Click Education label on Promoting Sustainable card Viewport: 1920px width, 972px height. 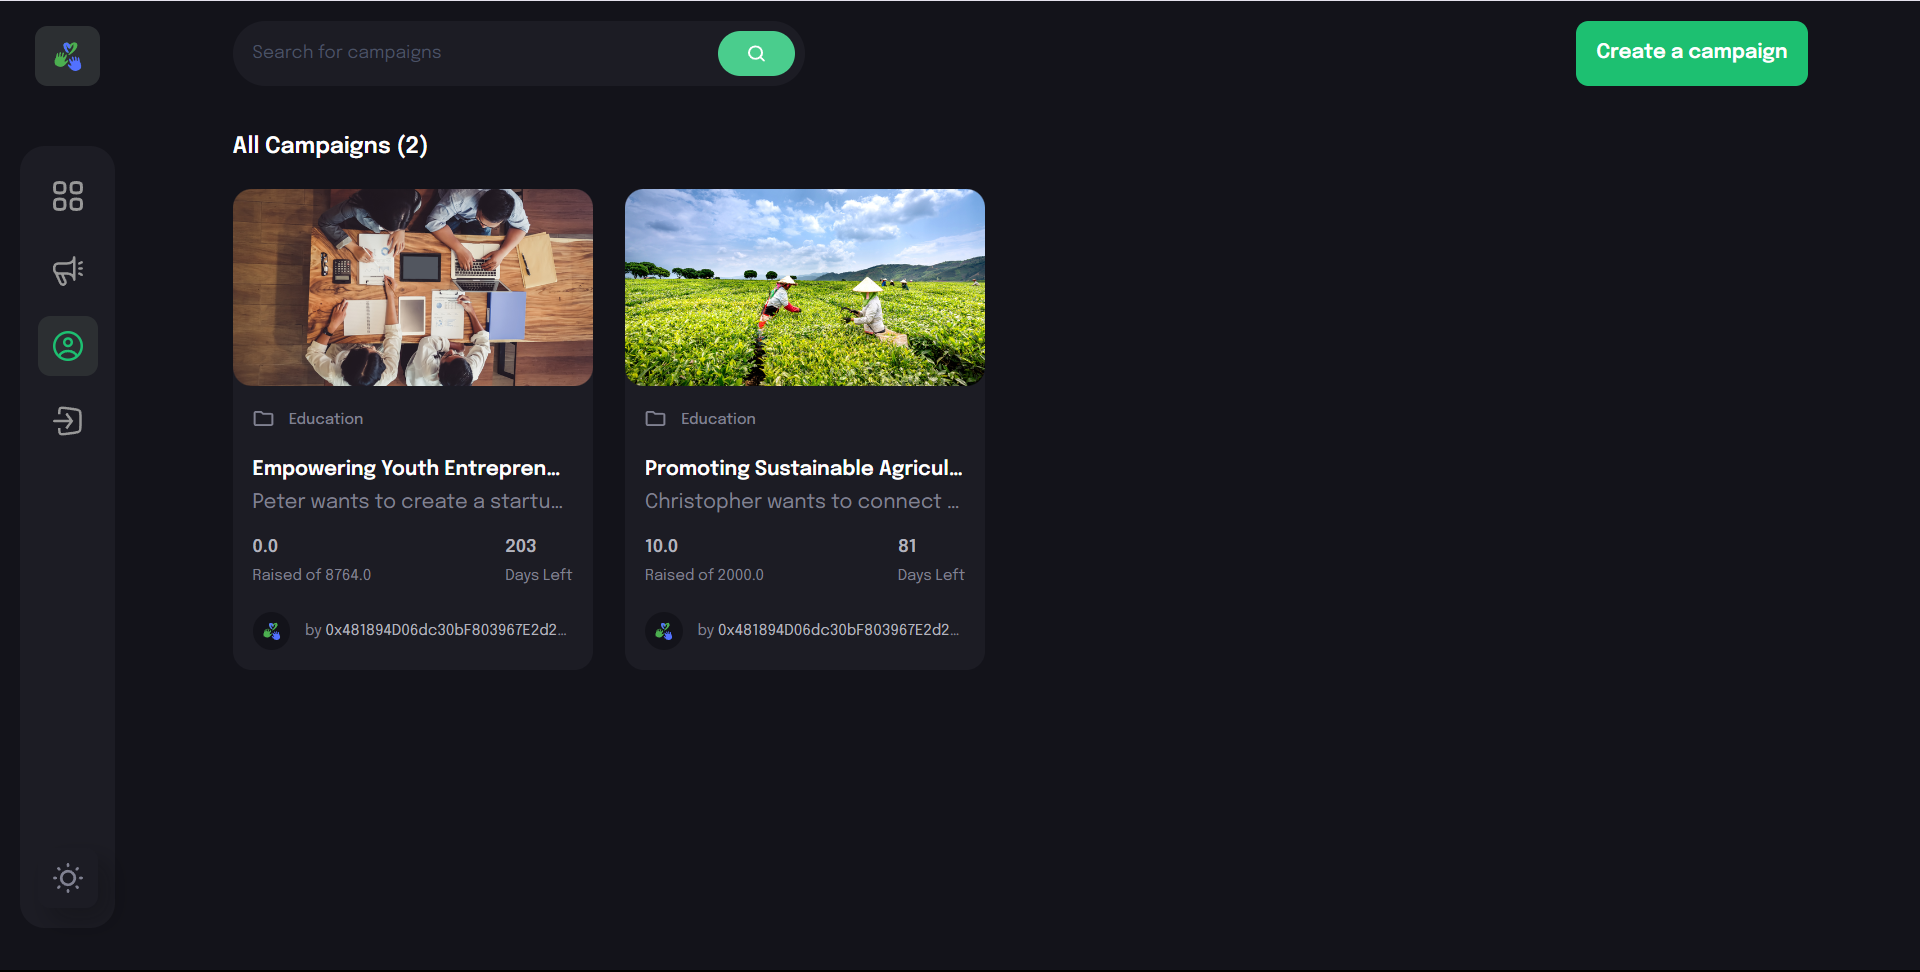pos(718,418)
